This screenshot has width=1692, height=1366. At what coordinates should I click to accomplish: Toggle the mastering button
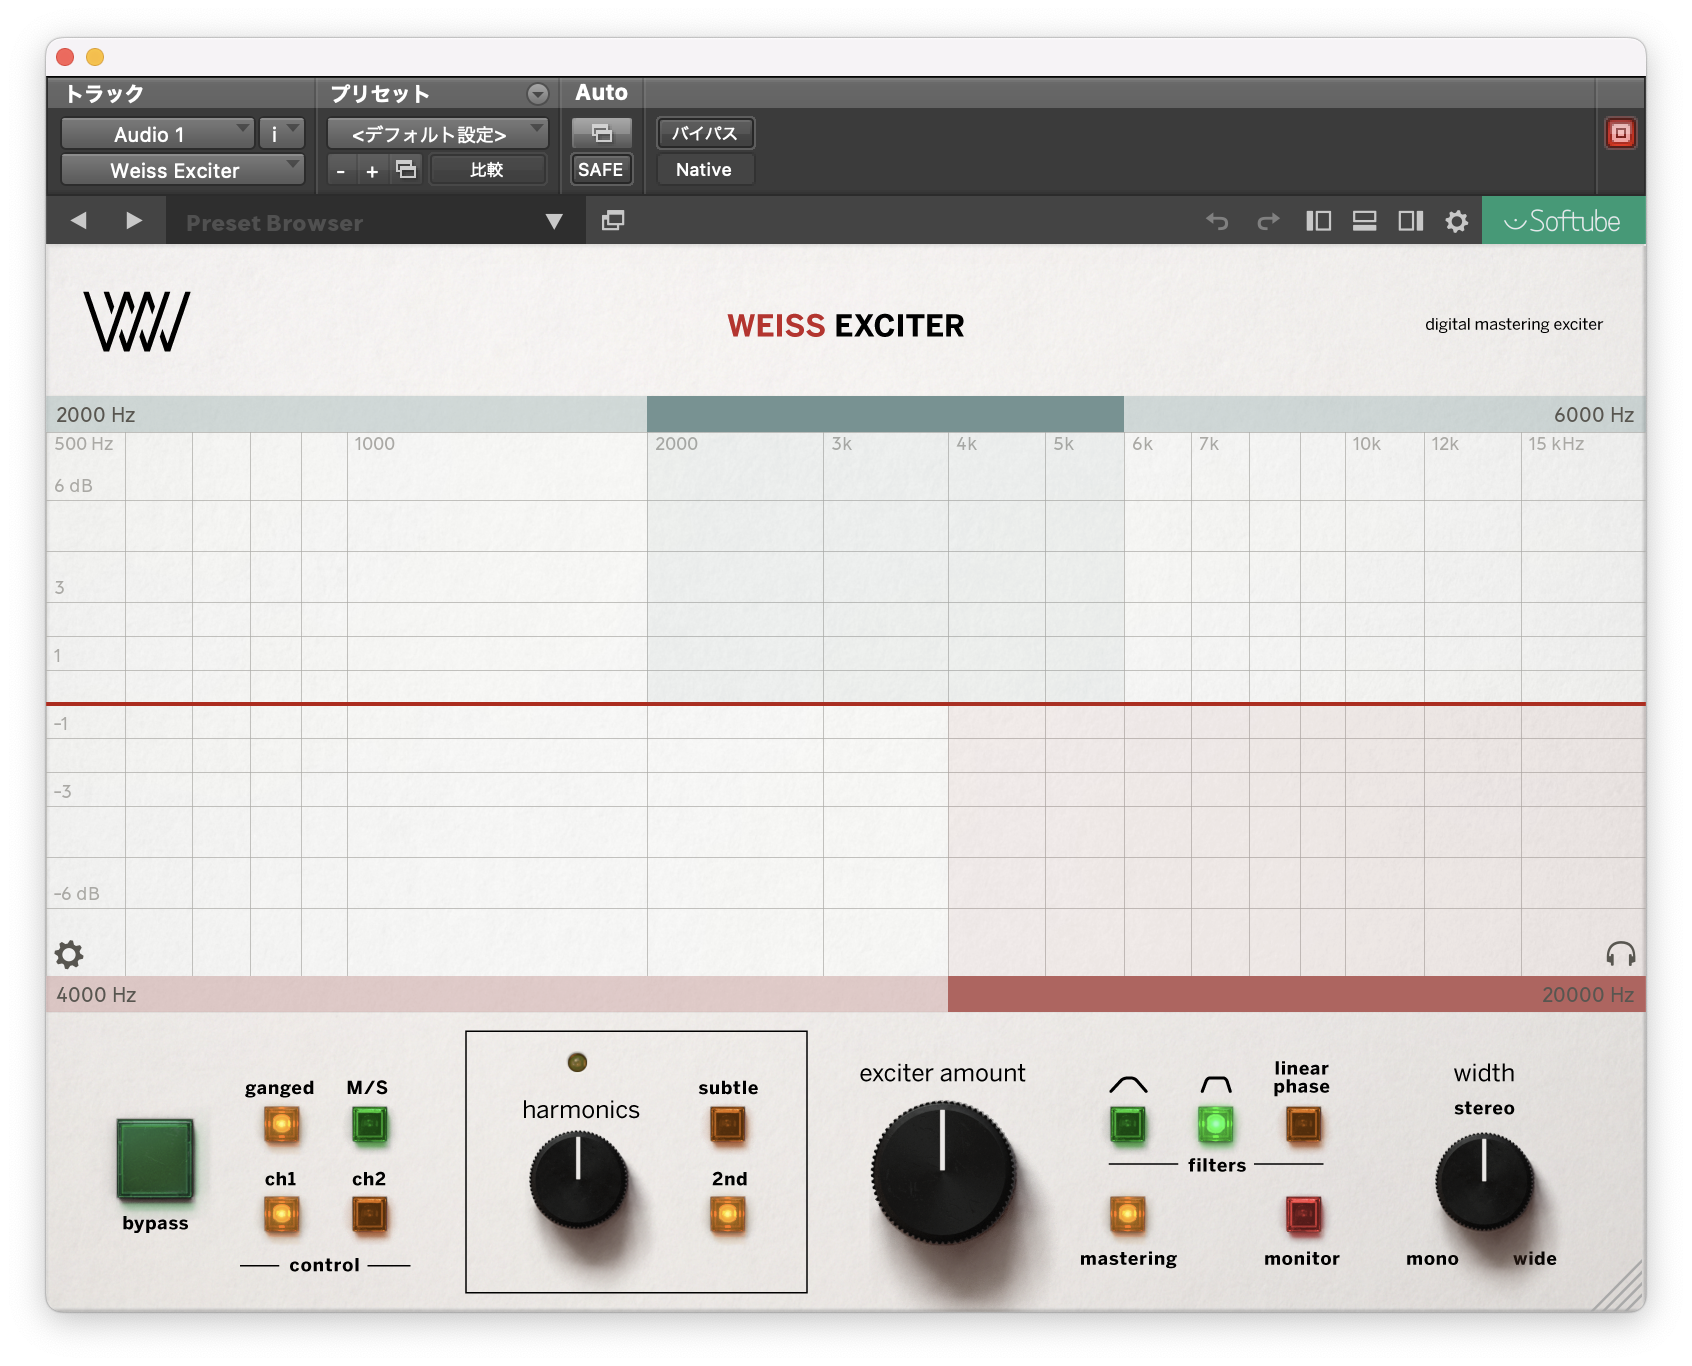1127,1215
